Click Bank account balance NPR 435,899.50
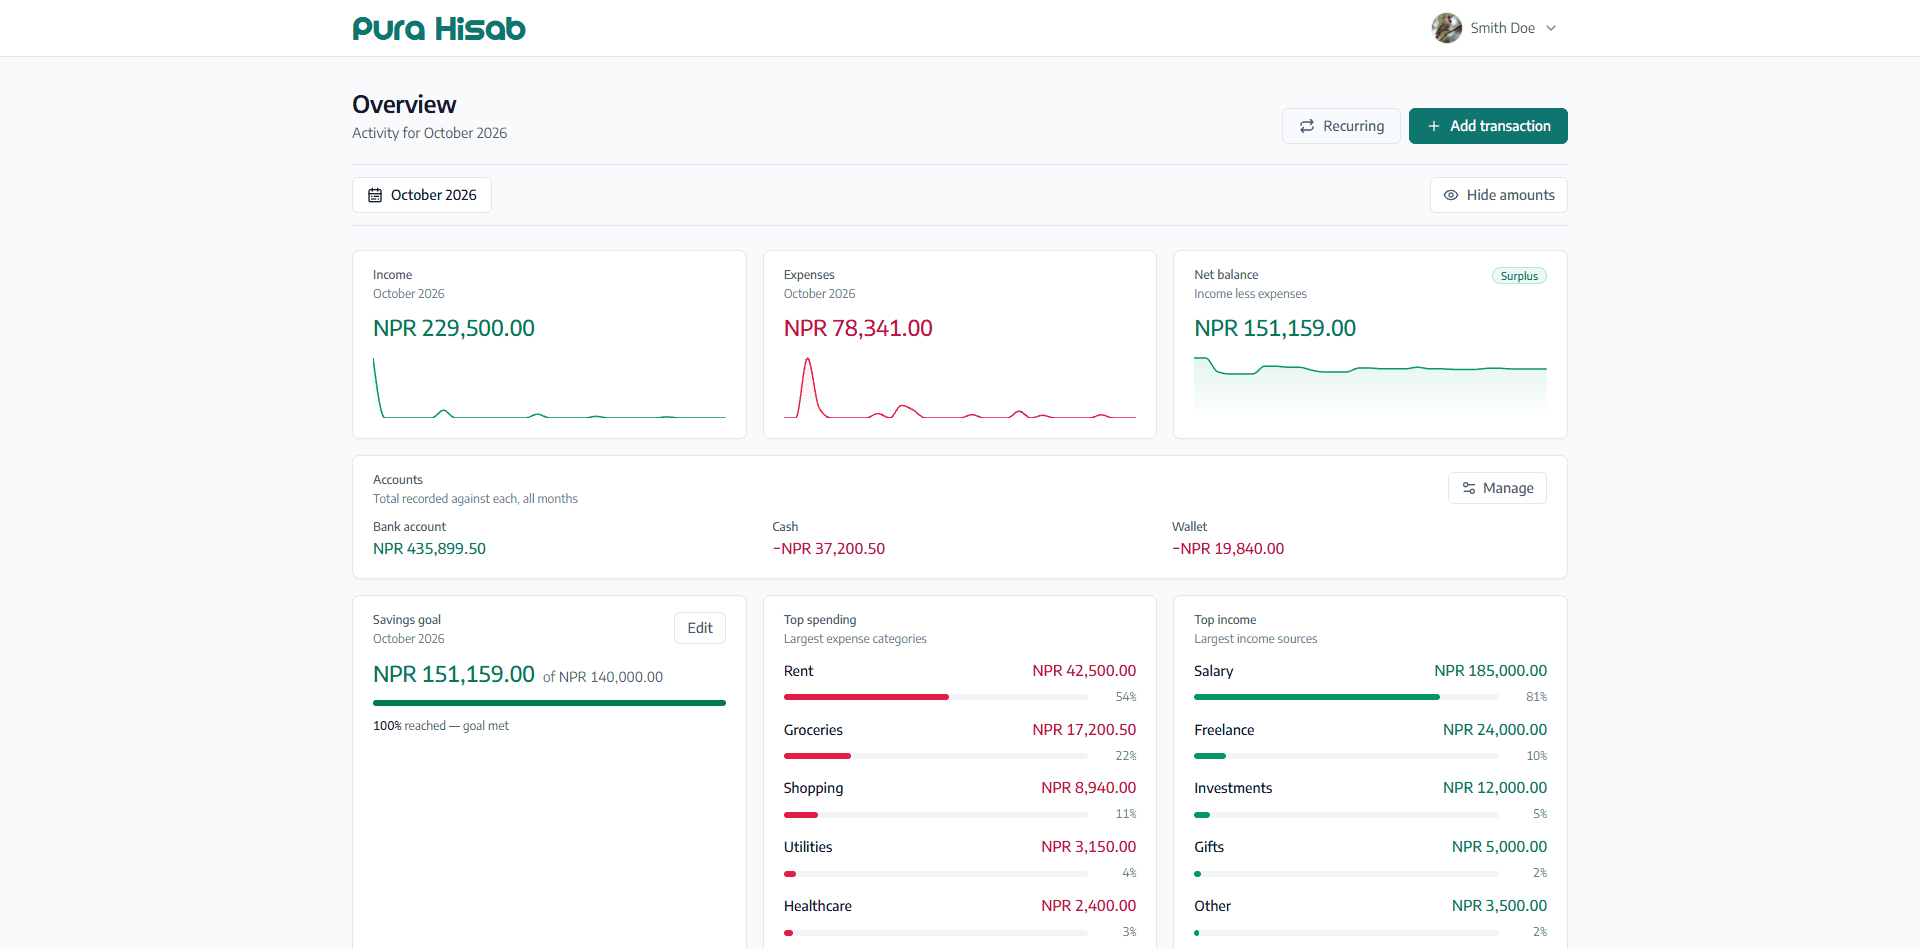Image resolution: width=1920 pixels, height=949 pixels. (x=429, y=549)
